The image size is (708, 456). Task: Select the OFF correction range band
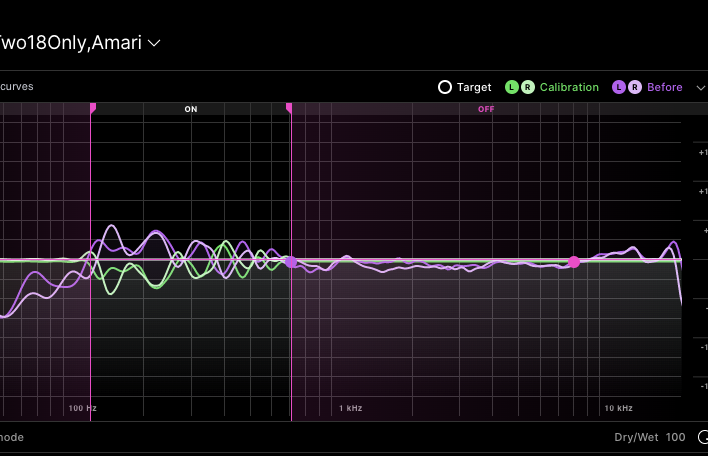tap(486, 109)
